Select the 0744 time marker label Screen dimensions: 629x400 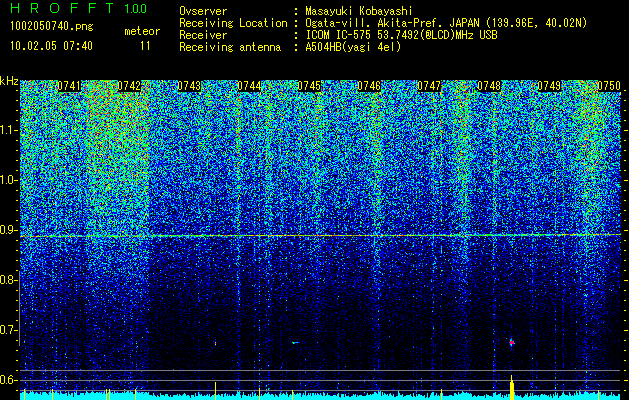pyautogui.click(x=249, y=86)
